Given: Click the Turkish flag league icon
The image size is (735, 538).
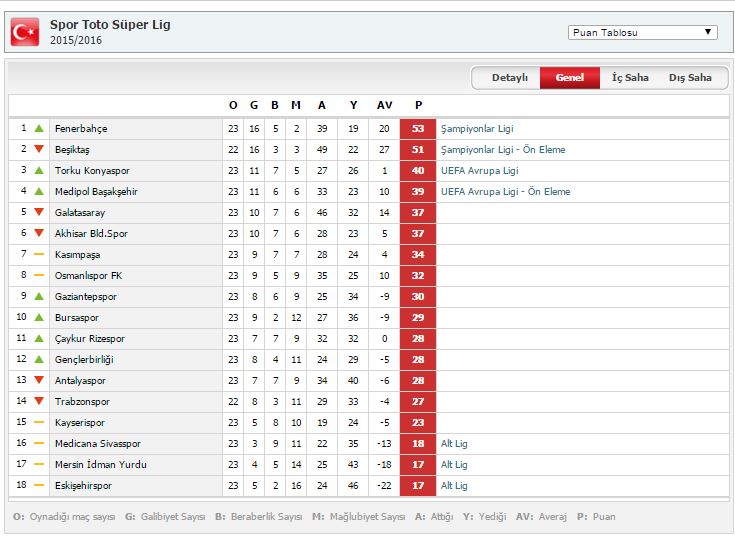Looking at the screenshot, I should (x=25, y=32).
